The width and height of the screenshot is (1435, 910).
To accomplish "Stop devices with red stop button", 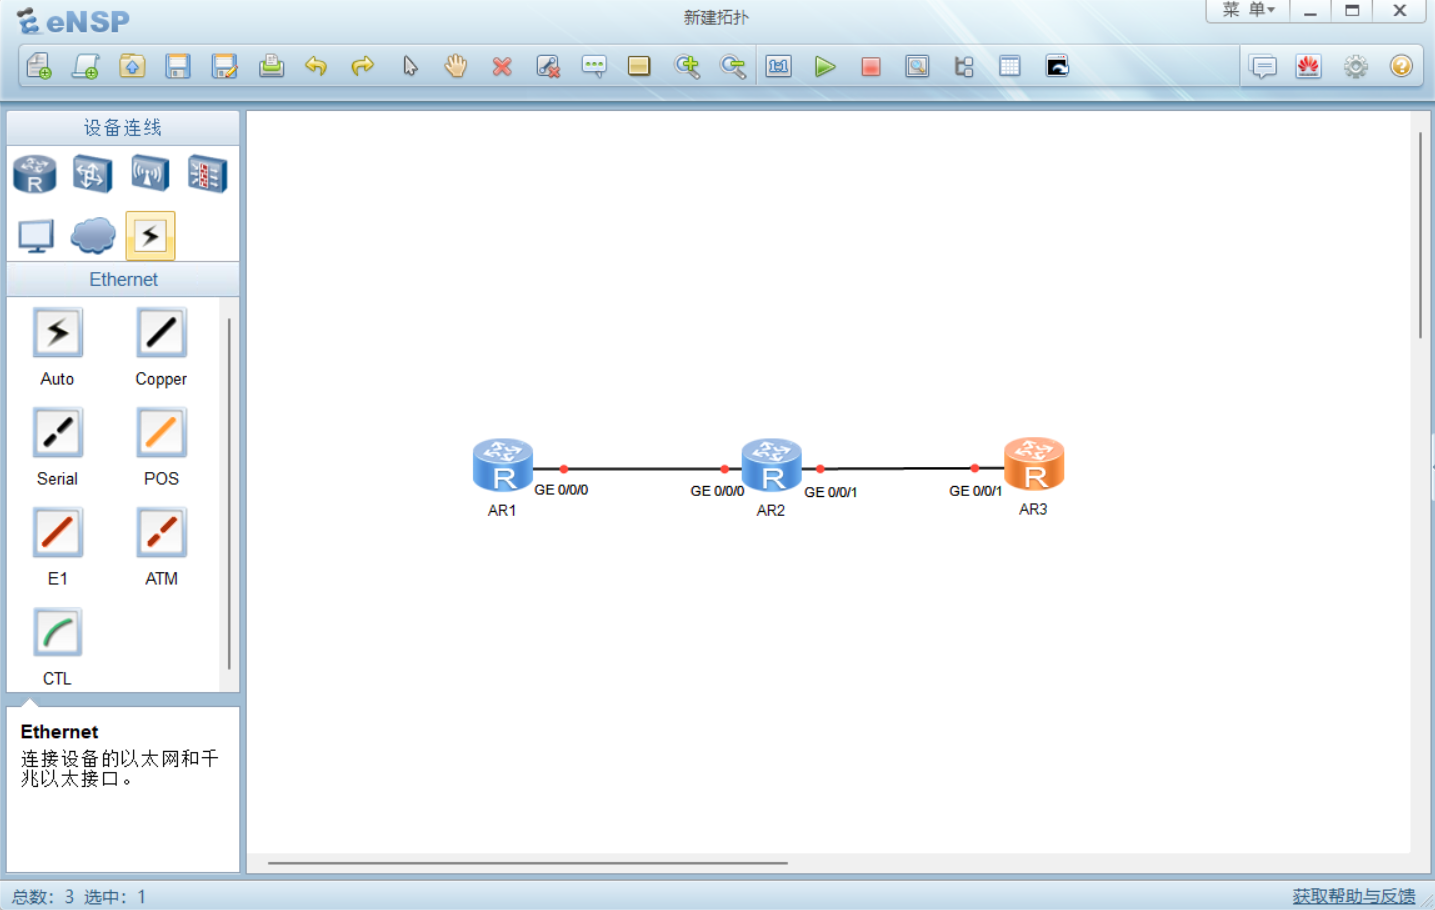I will (x=871, y=67).
